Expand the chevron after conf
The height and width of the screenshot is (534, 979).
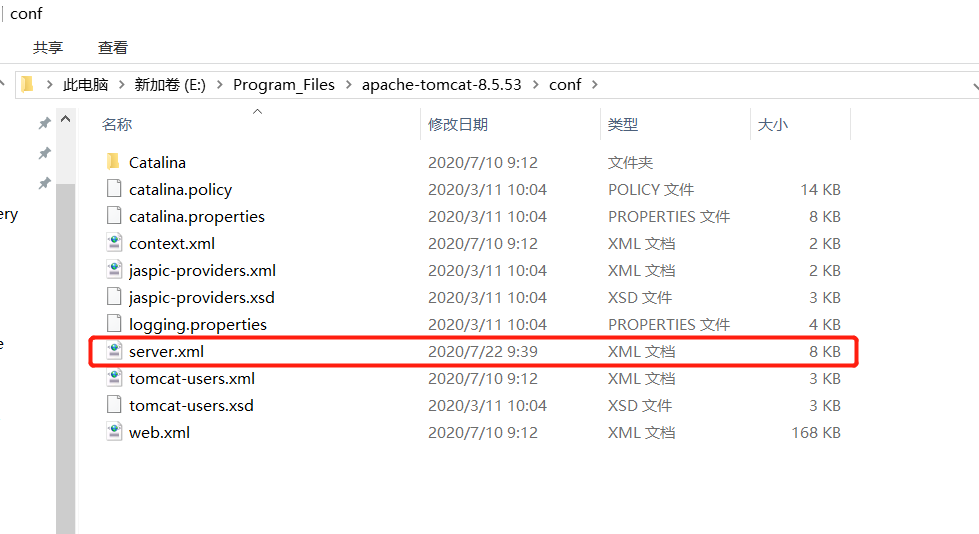coord(594,85)
